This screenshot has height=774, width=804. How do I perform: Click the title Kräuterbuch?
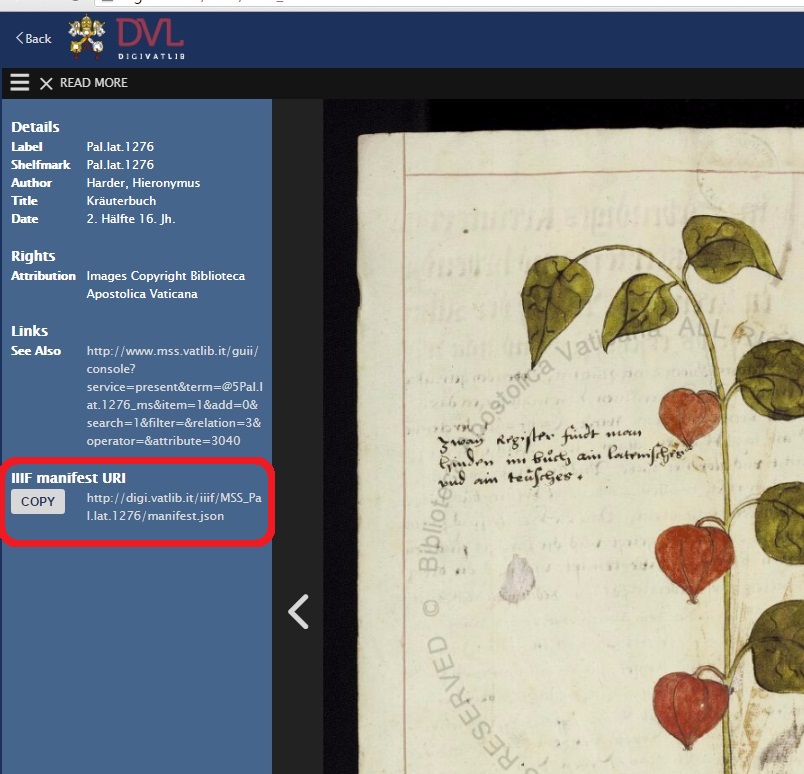121,201
